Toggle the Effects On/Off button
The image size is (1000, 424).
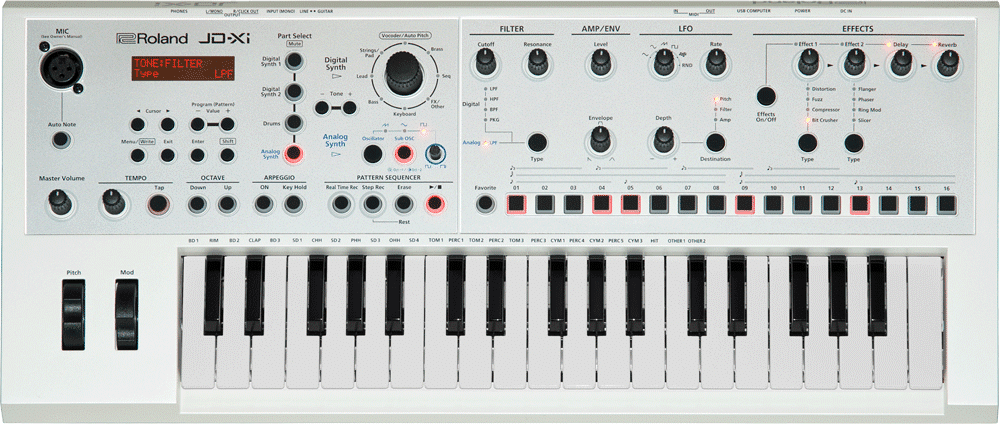(x=767, y=96)
